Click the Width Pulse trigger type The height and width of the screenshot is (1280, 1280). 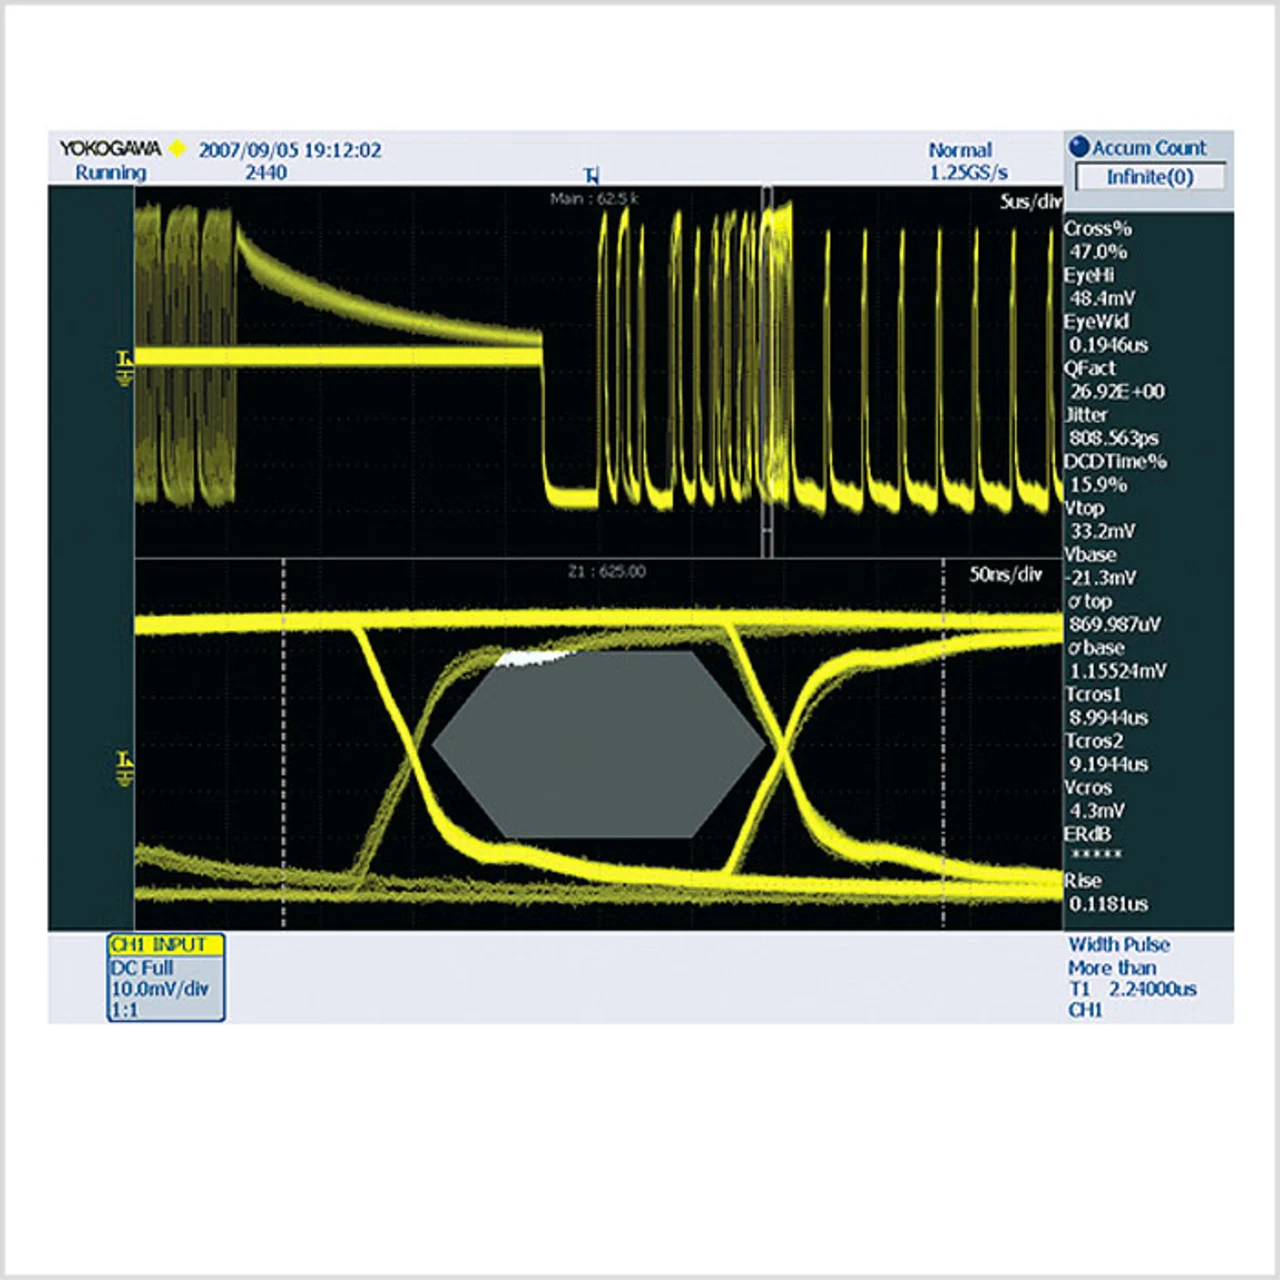1118,945
